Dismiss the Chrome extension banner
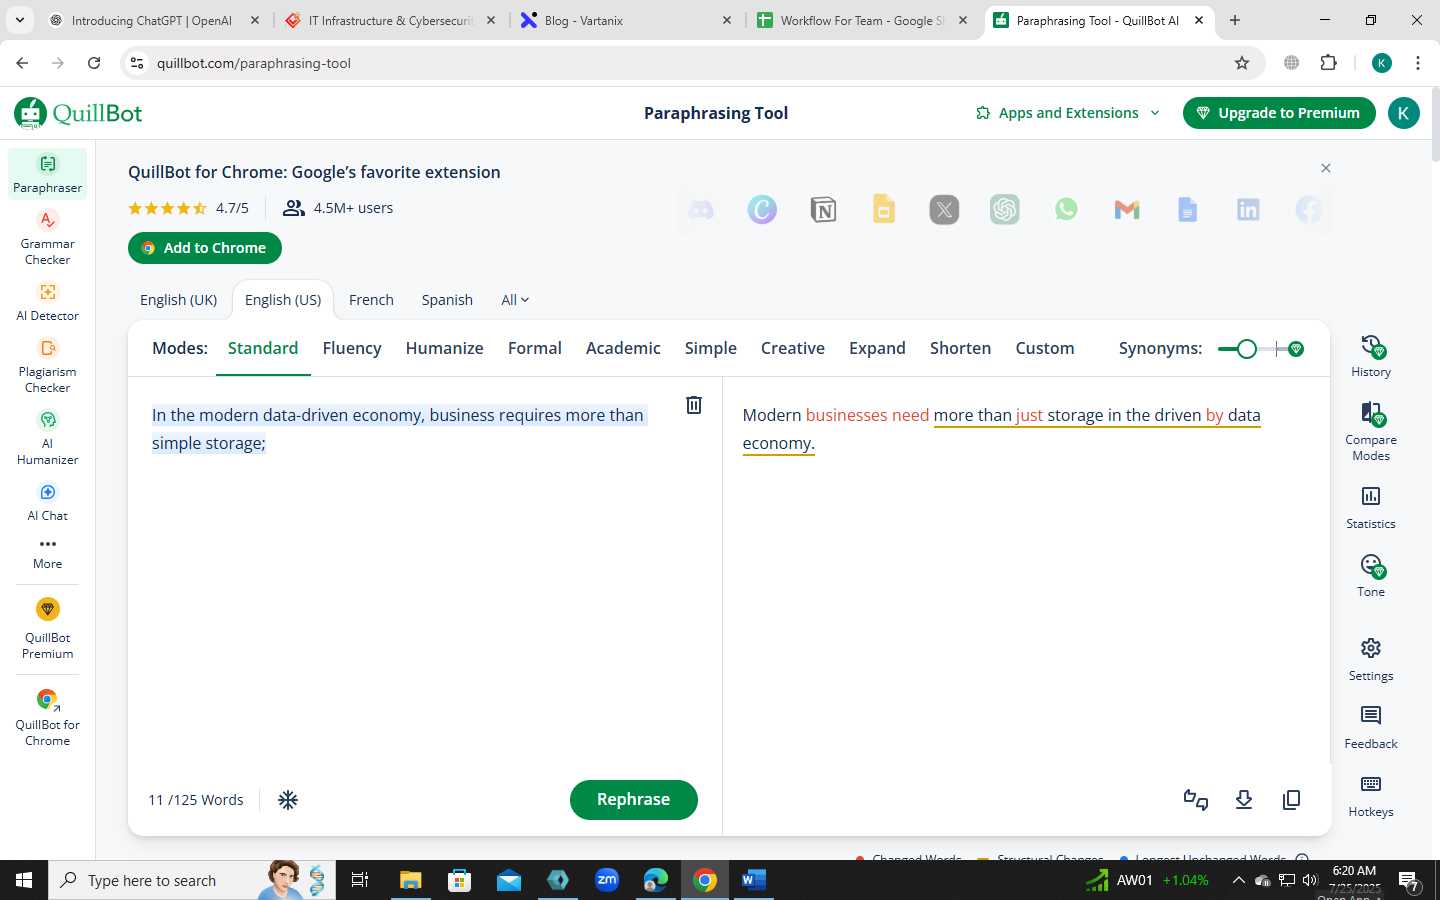Viewport: 1440px width, 900px height. [x=1326, y=168]
